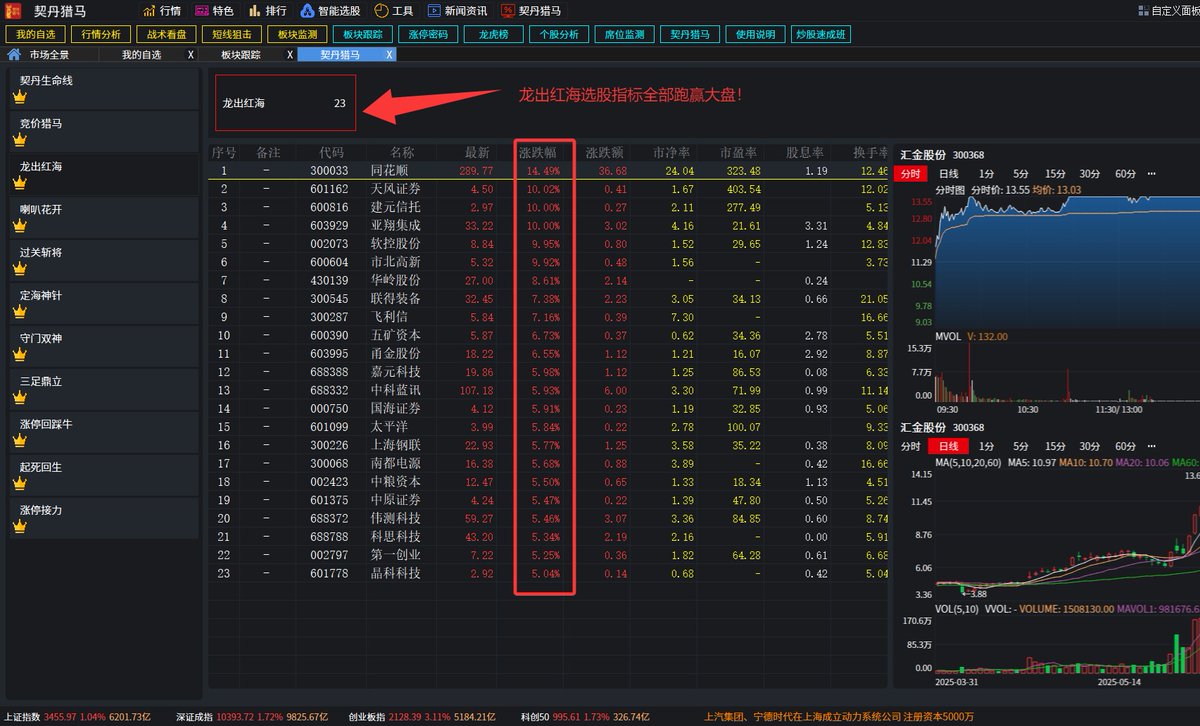The width and height of the screenshot is (1200, 726).
Task: Select 15分 above the MA K-line chart
Action: pos(1055,446)
